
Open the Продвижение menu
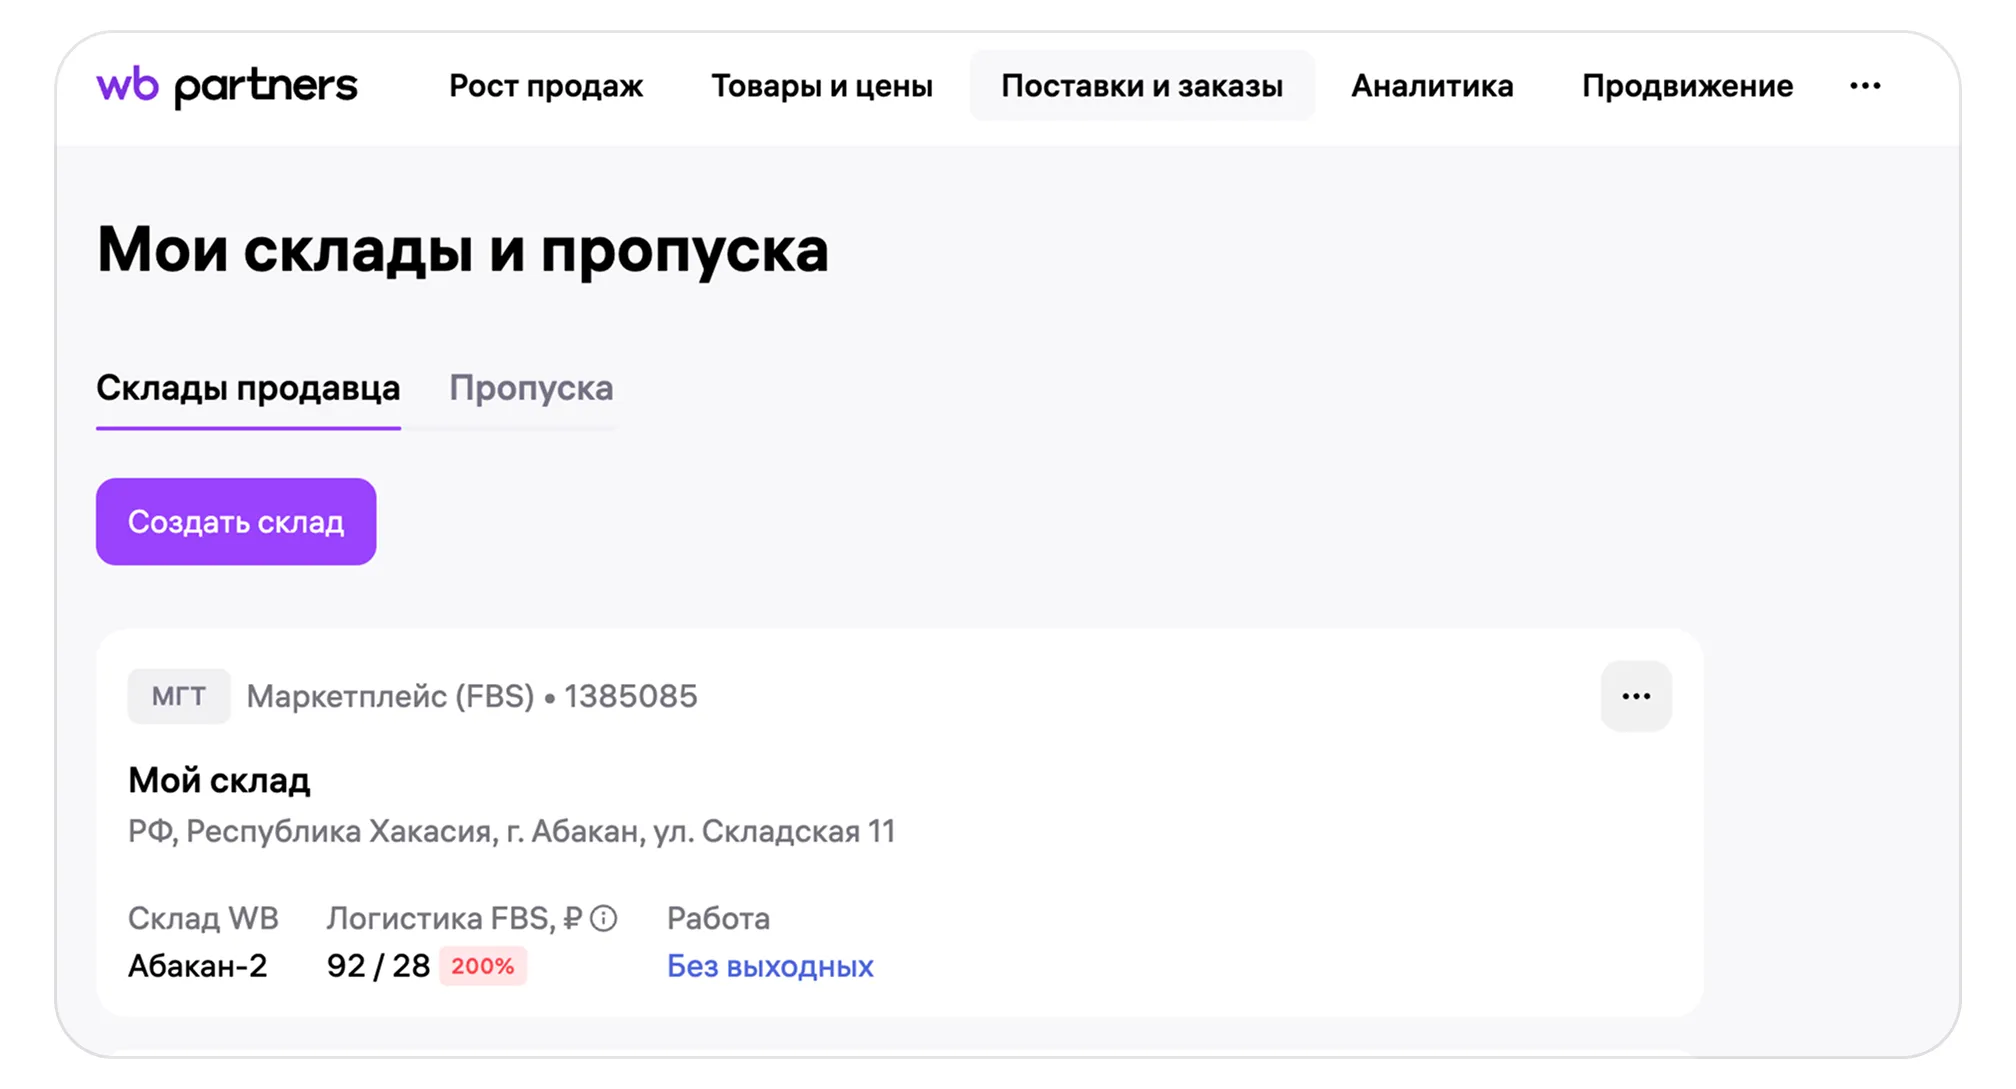click(x=1687, y=86)
